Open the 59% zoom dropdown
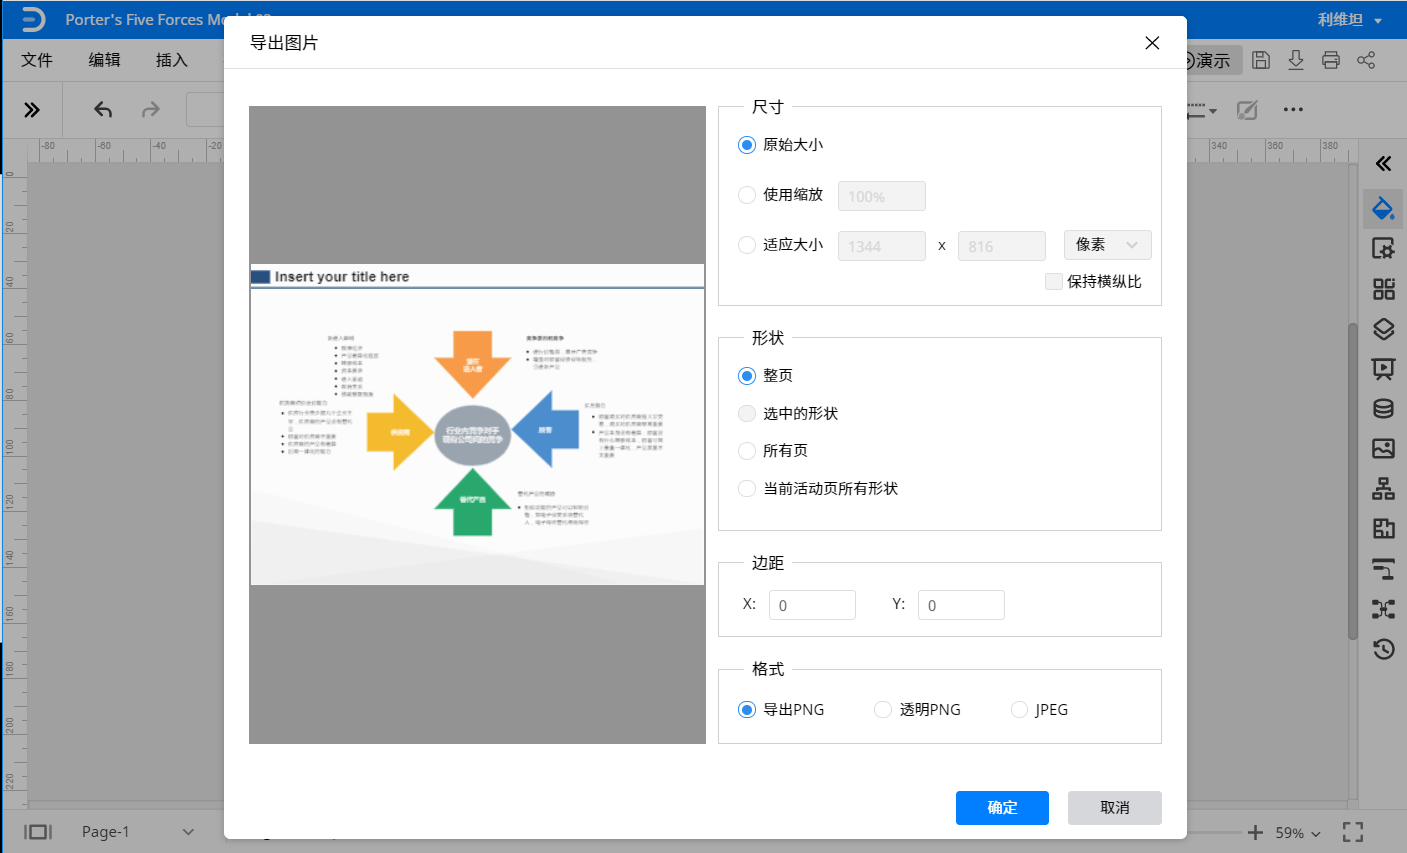Viewport: 1407px width, 853px height. click(x=1298, y=833)
